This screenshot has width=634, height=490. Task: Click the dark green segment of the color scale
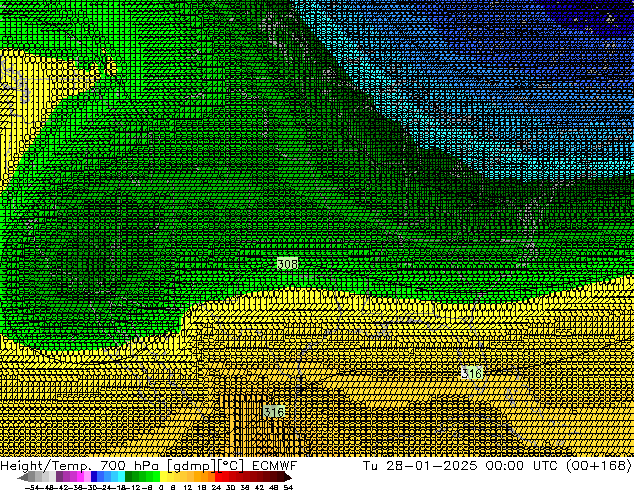[x=129, y=477]
